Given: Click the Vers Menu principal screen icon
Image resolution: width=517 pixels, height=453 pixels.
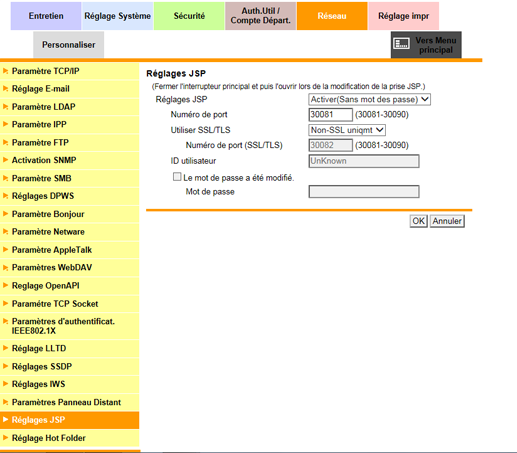Looking at the screenshot, I should [x=401, y=43].
